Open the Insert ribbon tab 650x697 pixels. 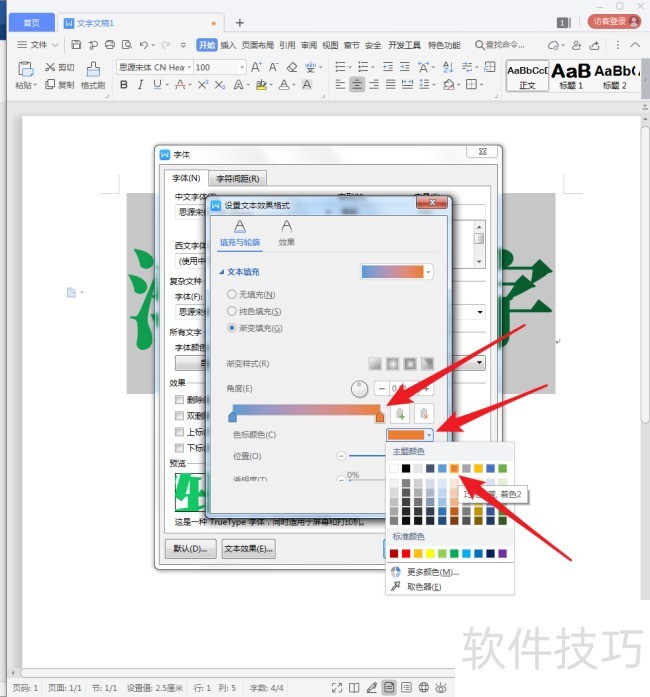(x=228, y=45)
